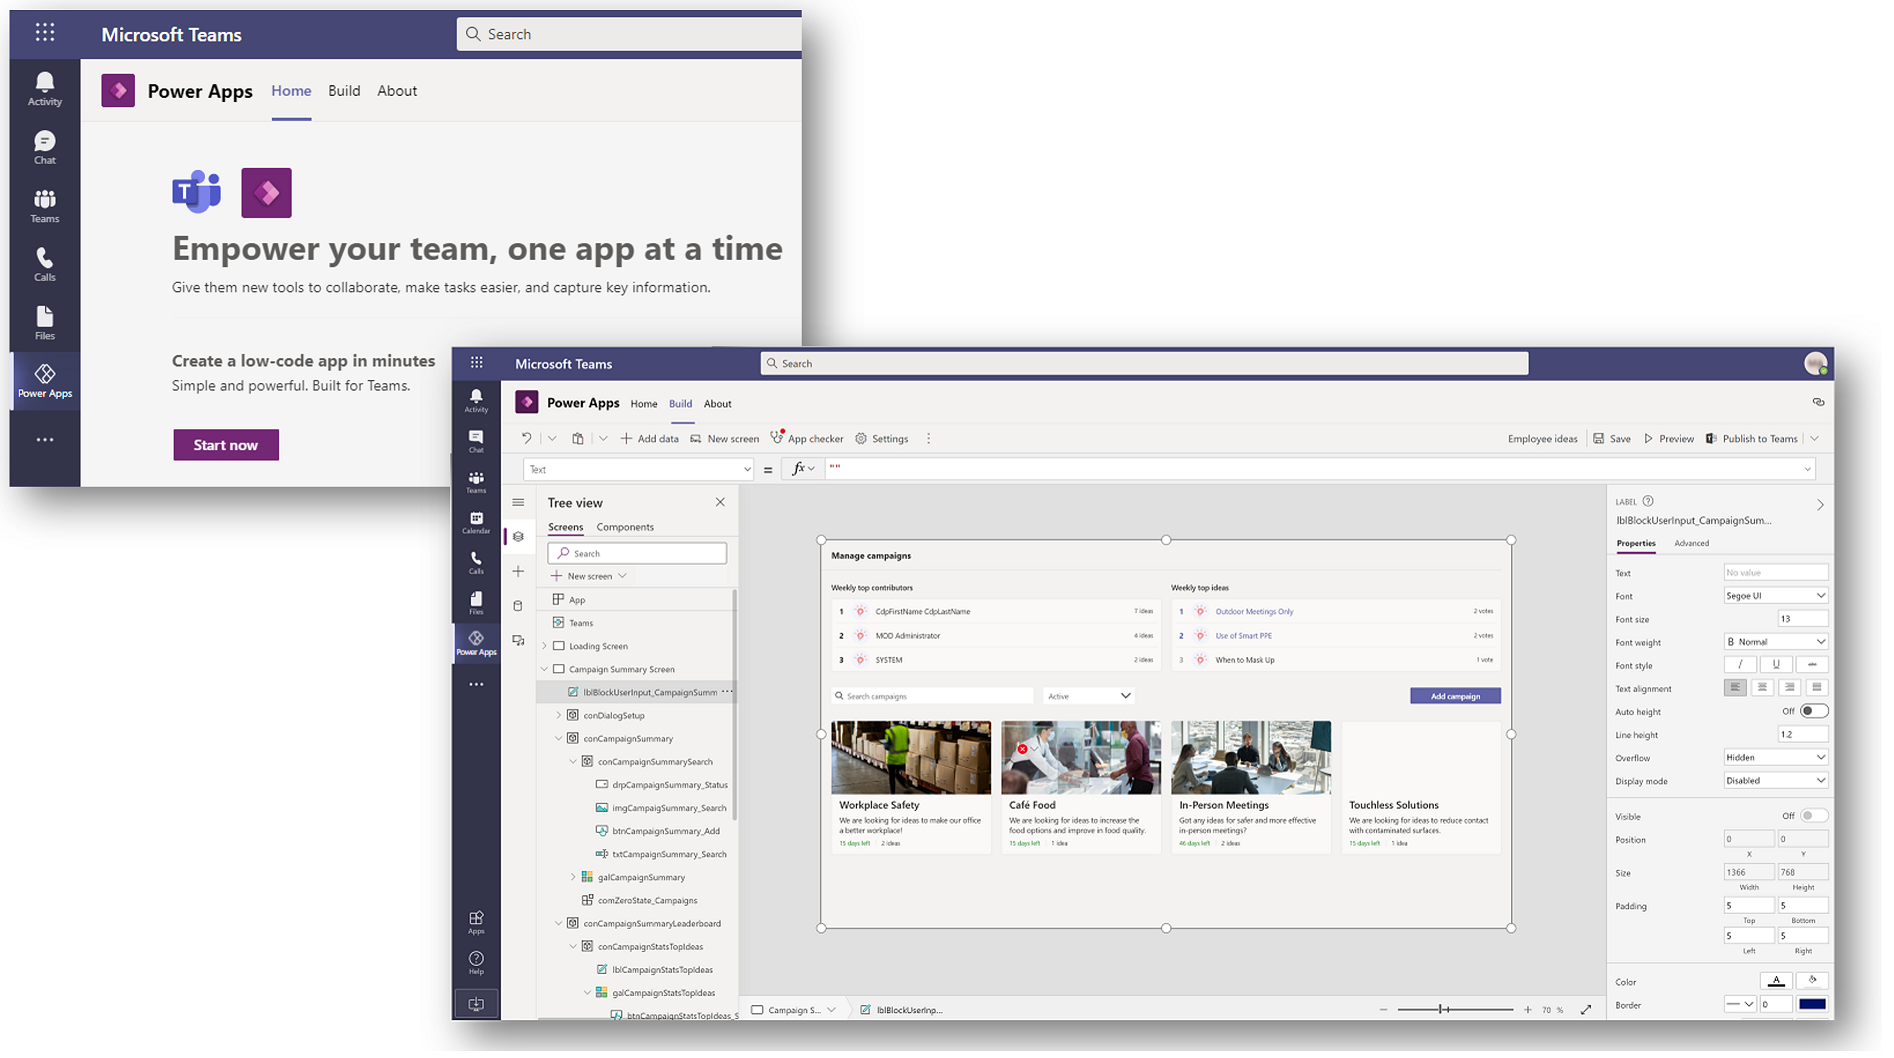Change the Overflow dropdown from Hidden
Image resolution: width=1894 pixels, height=1058 pixels.
[1775, 757]
